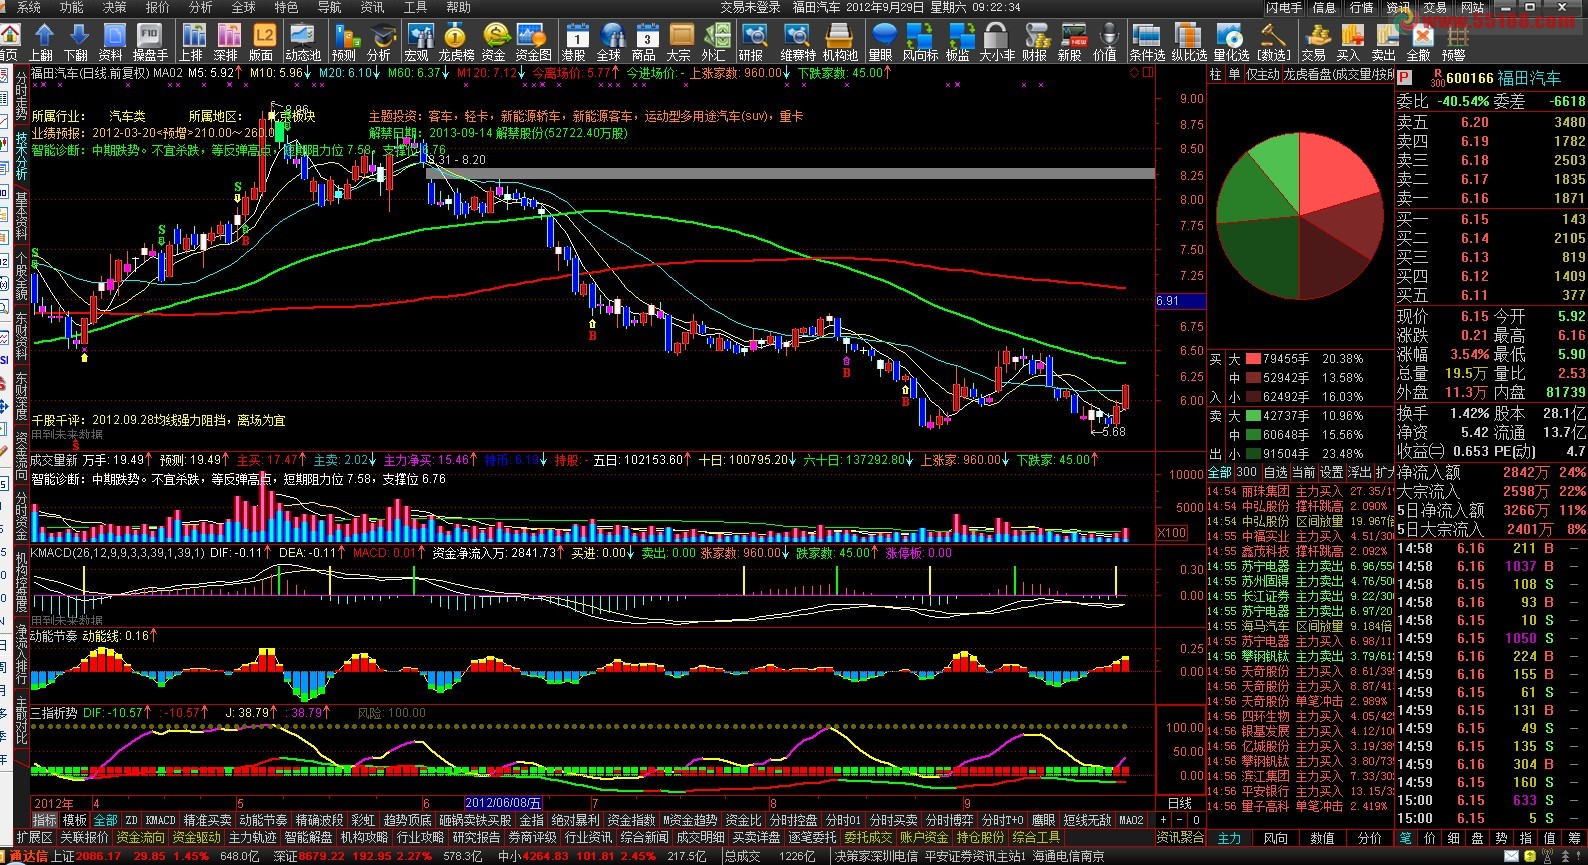This screenshot has width=1588, height=865.
Task: Select the 资金指数 indicator tab
Action: [631, 820]
